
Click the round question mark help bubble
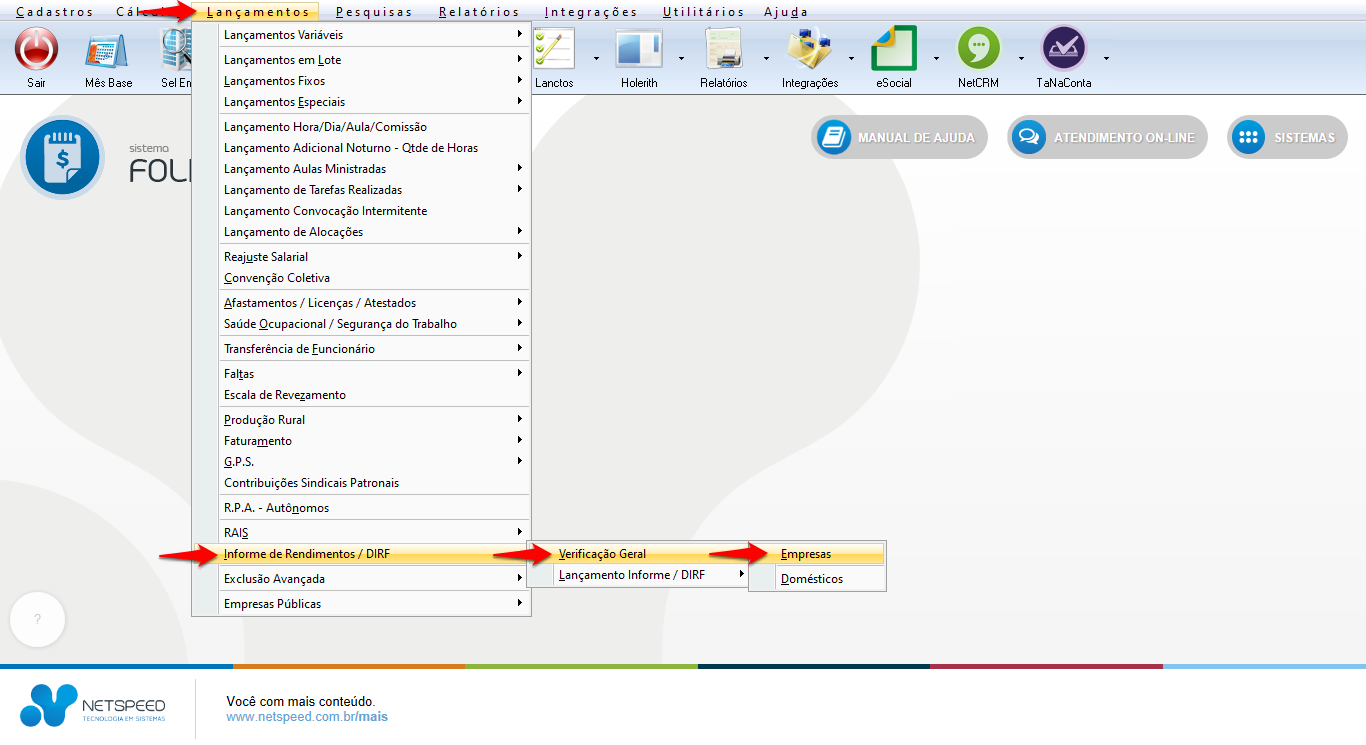coord(37,620)
